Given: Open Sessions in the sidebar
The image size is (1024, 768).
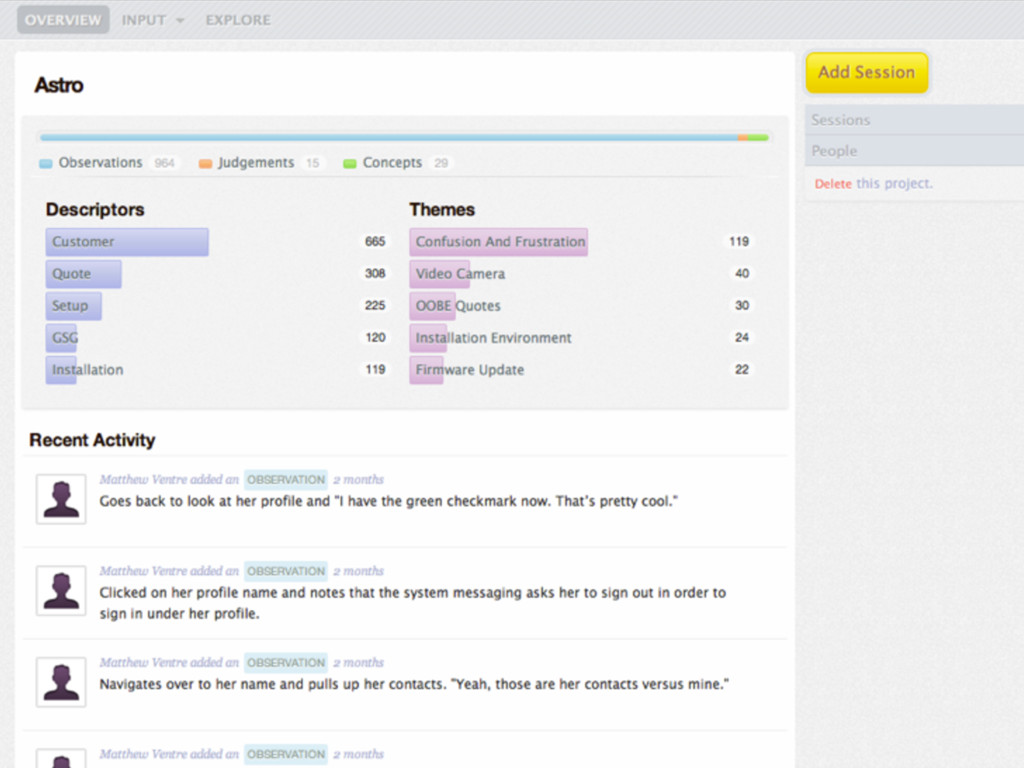Looking at the screenshot, I should (x=914, y=120).
